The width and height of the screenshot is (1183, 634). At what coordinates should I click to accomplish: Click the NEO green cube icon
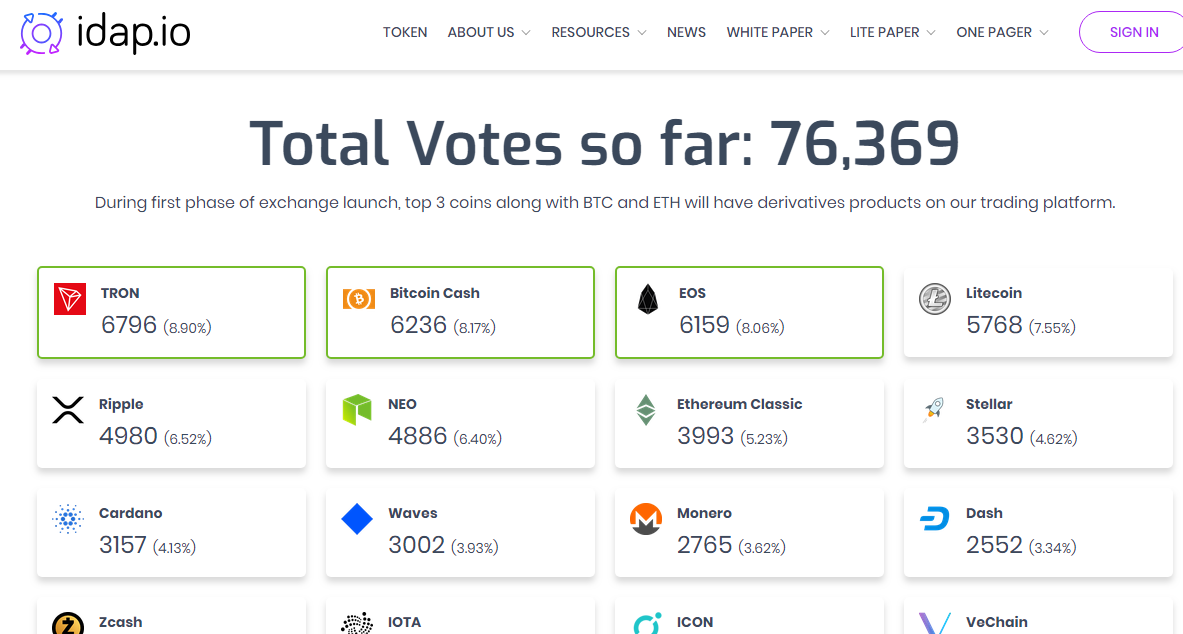[357, 409]
